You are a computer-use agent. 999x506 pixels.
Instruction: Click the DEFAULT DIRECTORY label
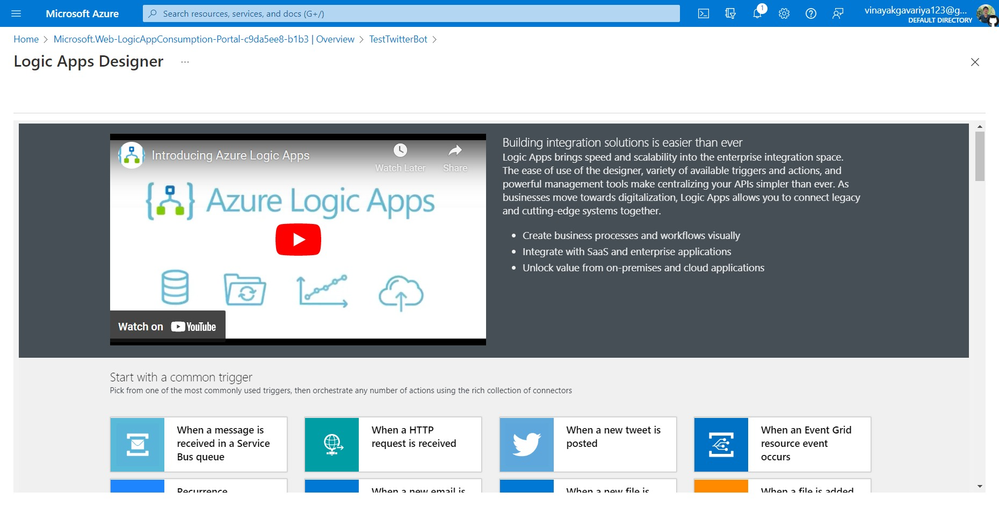point(940,20)
